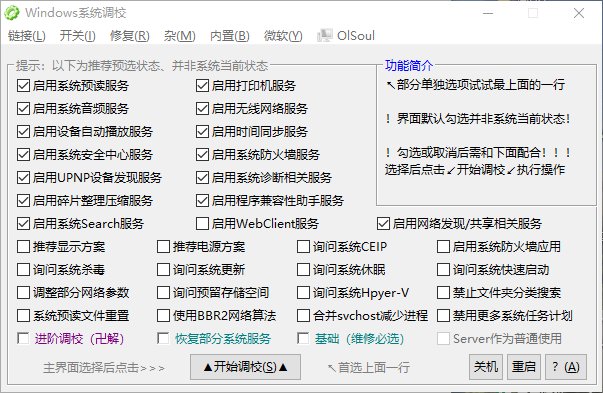
Task: Check 启用系统防火墙应用
Action: pyautogui.click(x=443, y=246)
